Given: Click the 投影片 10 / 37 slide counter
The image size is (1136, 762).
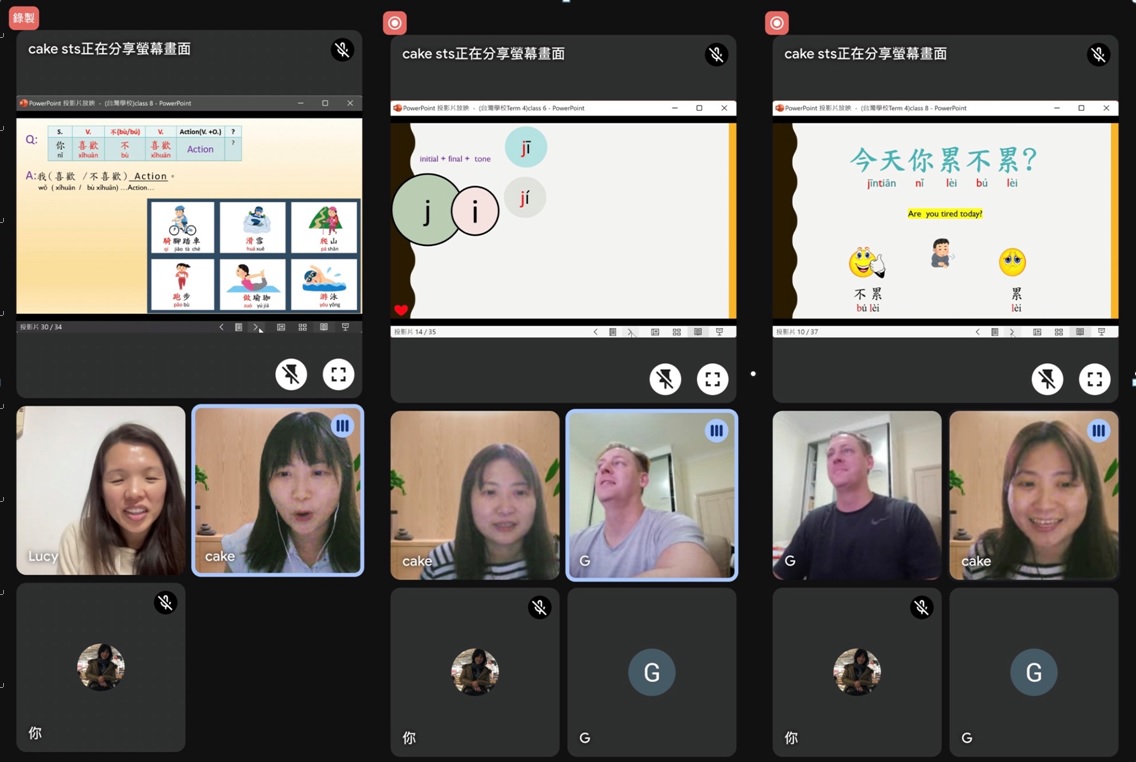Looking at the screenshot, I should [x=795, y=331].
